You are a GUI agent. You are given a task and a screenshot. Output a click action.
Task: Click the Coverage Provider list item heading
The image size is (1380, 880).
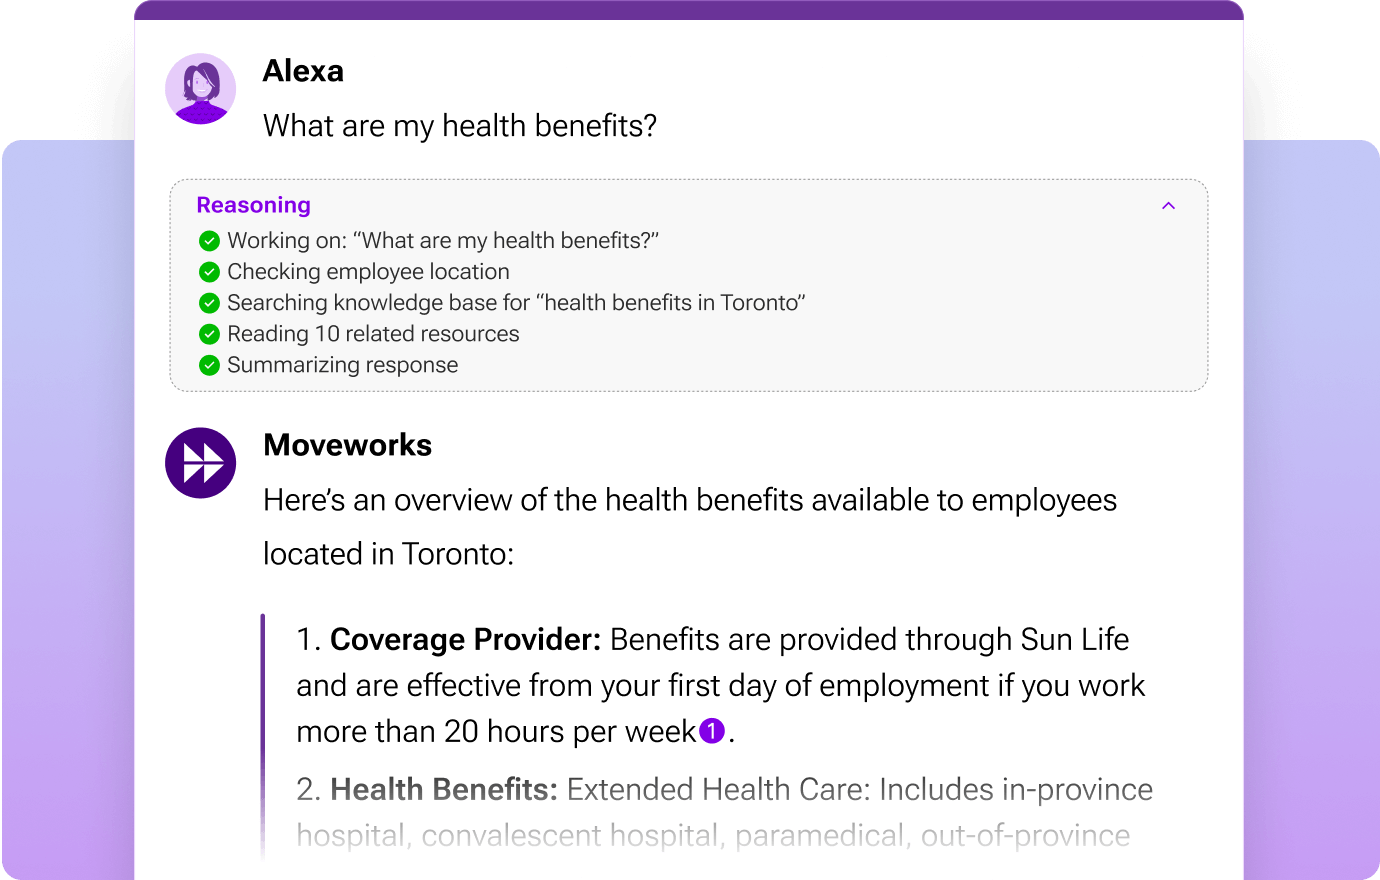click(x=465, y=639)
